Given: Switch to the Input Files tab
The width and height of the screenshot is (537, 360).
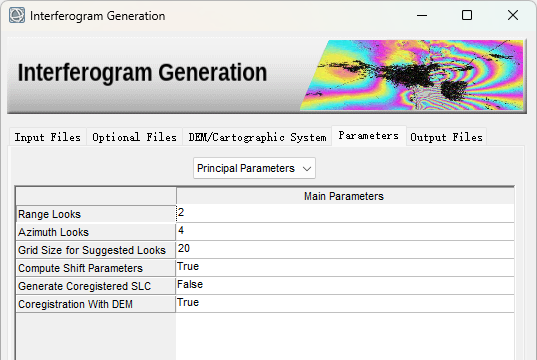Looking at the screenshot, I should (48, 137).
